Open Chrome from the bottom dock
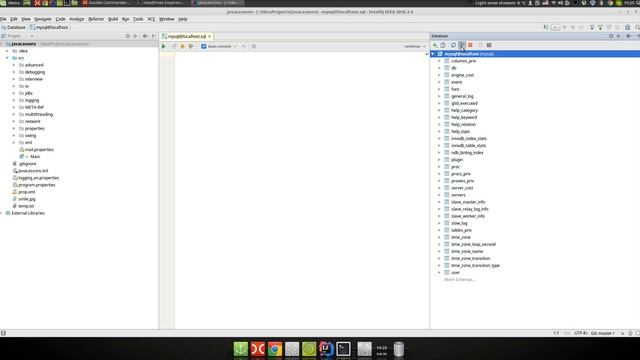Image resolution: width=640 pixels, height=360 pixels. tap(275, 349)
